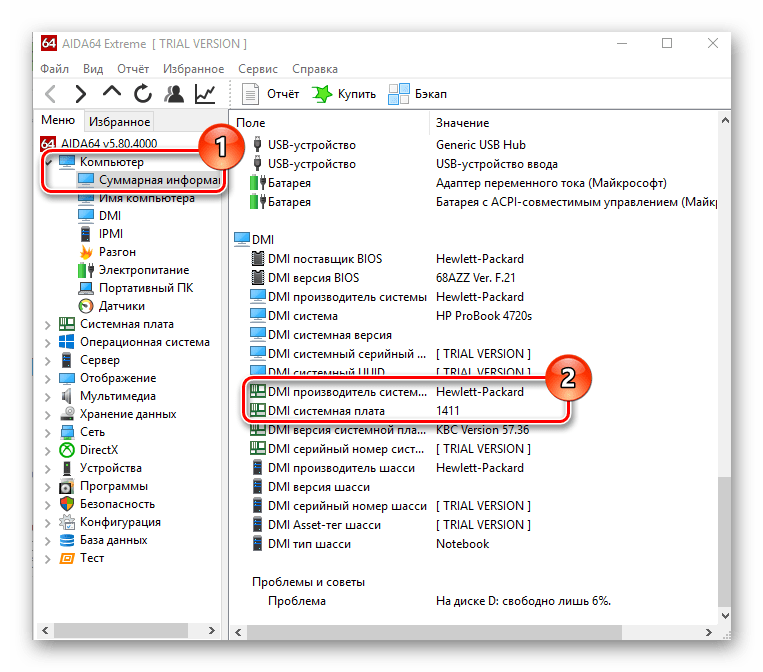Open the graph chart toolbar icon
The height and width of the screenshot is (672, 763).
[x=205, y=93]
